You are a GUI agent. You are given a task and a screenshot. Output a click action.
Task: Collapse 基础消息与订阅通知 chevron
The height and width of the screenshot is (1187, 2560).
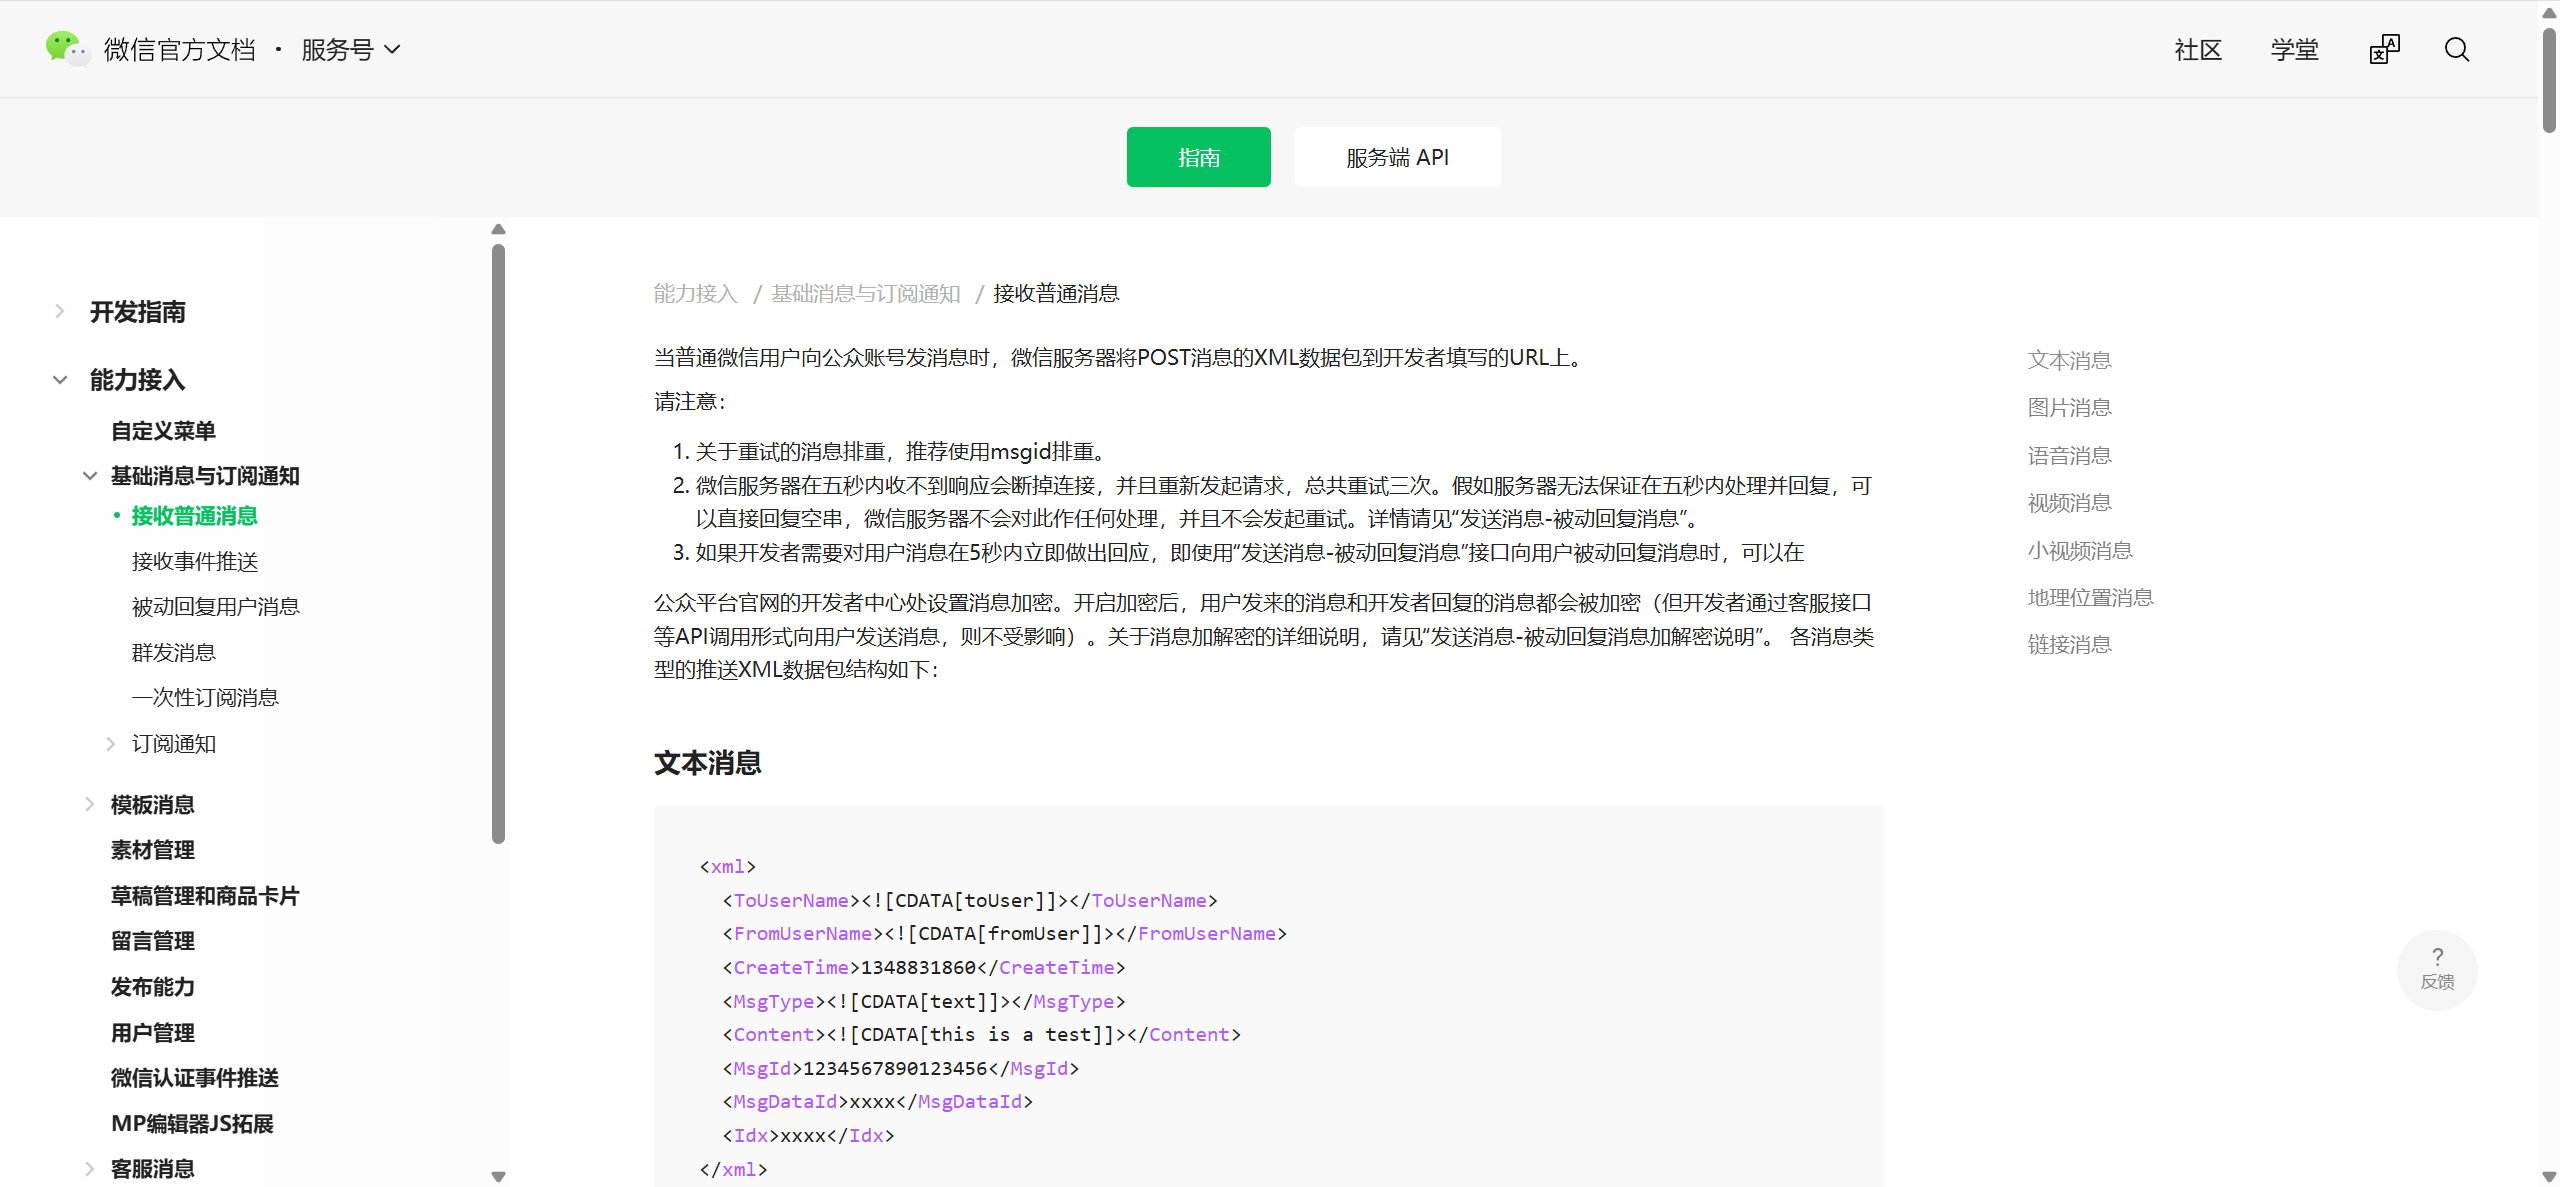[x=90, y=476]
